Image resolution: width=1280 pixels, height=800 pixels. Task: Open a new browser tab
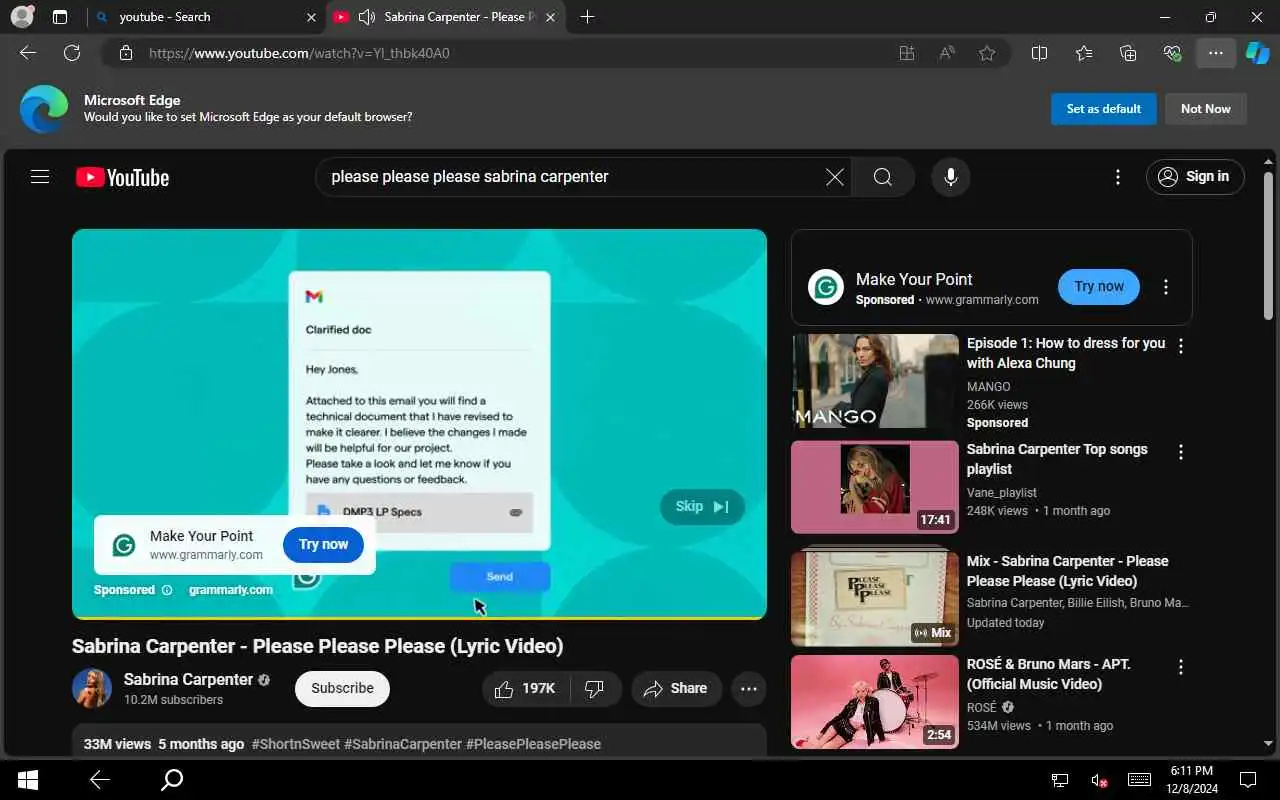587,17
